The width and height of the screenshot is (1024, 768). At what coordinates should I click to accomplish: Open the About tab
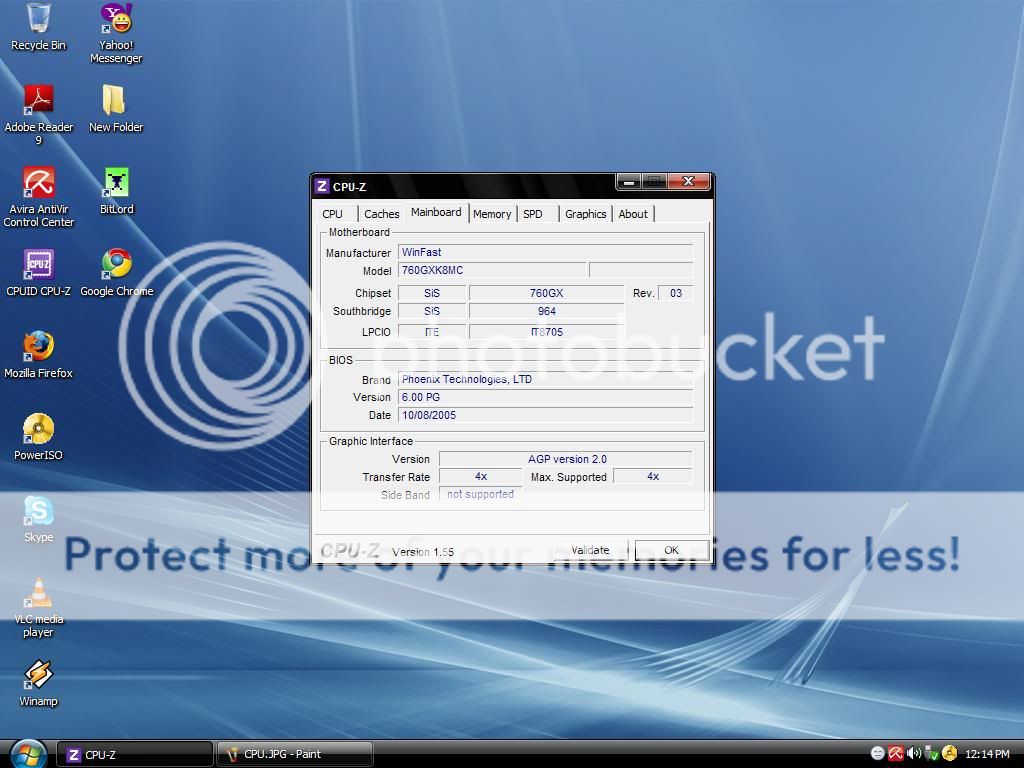coord(633,214)
